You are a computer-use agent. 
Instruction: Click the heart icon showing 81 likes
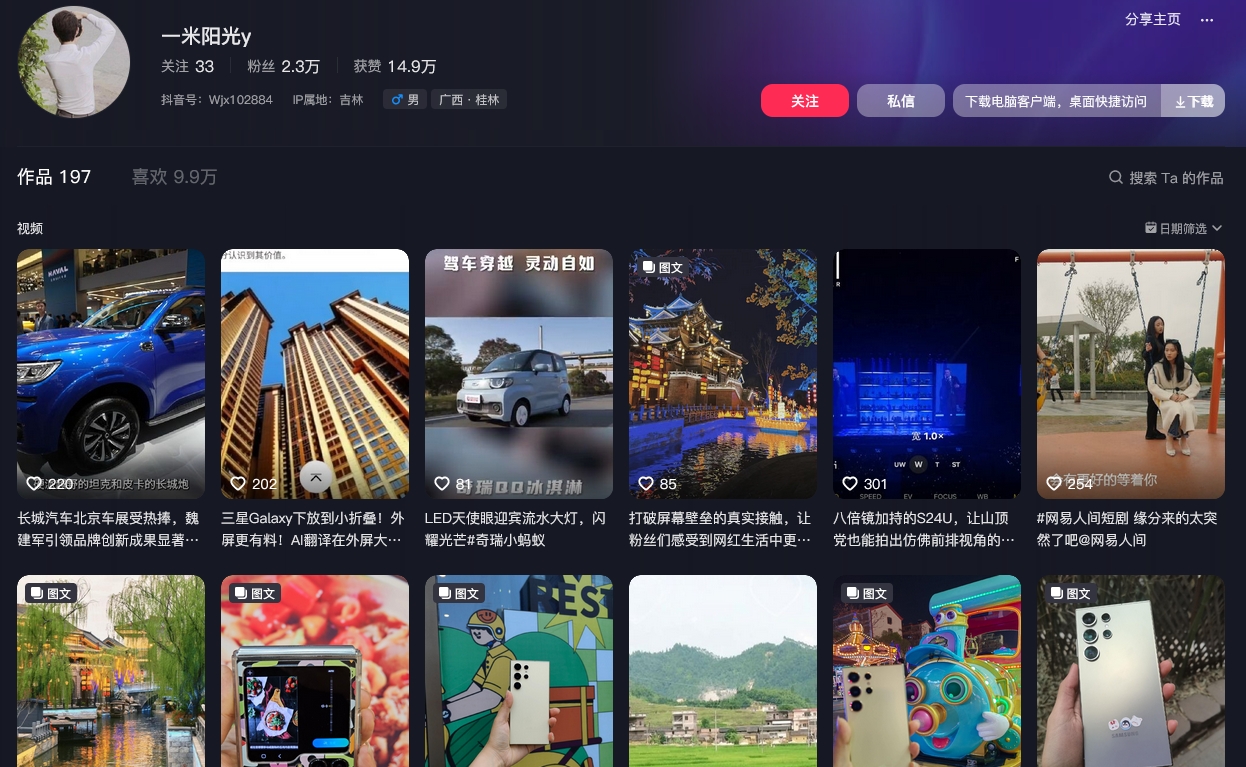pos(442,483)
